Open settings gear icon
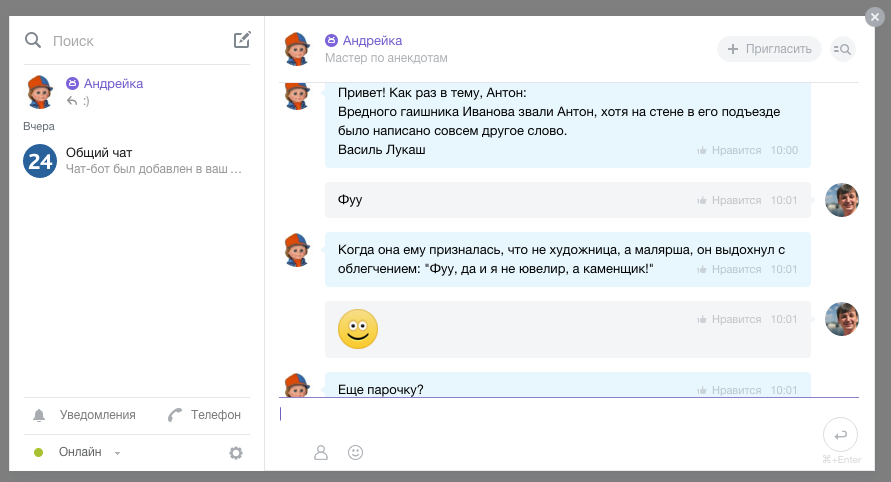The width and height of the screenshot is (891, 482). click(x=236, y=453)
